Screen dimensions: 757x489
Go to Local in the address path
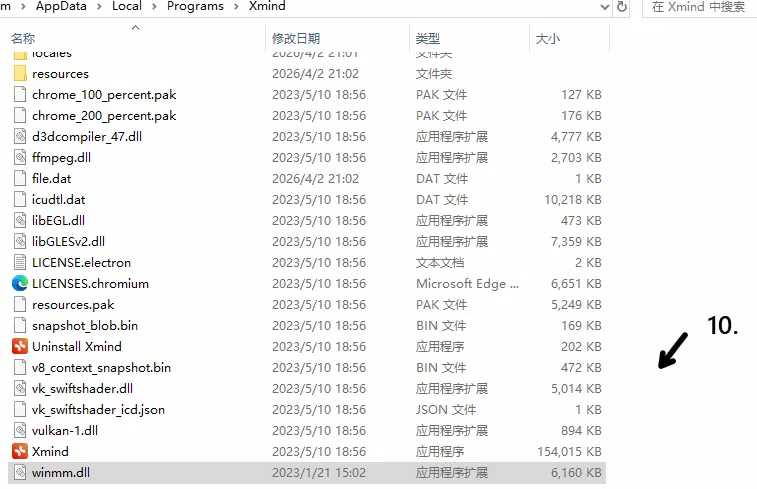[x=127, y=6]
